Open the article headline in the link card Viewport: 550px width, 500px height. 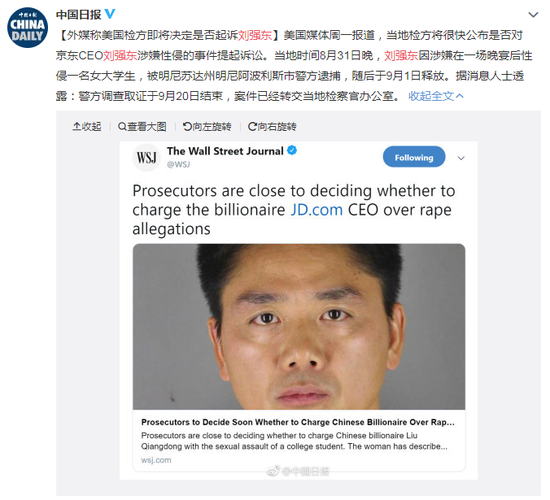pyautogui.click(x=298, y=422)
